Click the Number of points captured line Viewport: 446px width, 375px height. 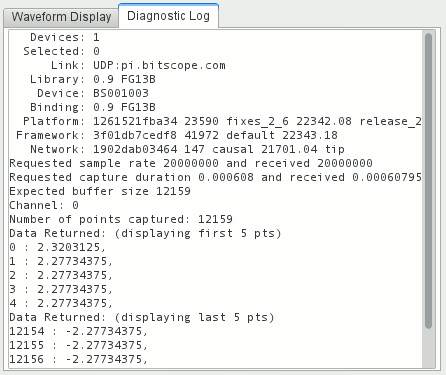pos(121,219)
